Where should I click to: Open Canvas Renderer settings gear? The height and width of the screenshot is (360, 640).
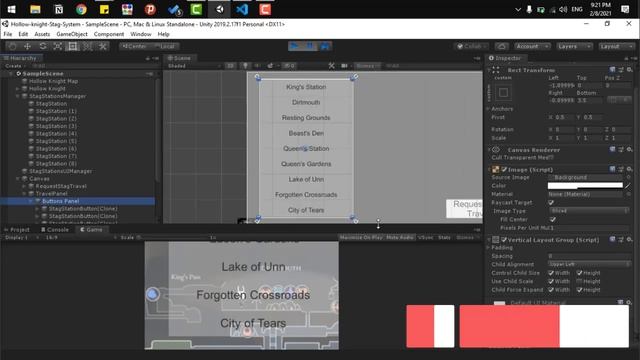point(630,150)
